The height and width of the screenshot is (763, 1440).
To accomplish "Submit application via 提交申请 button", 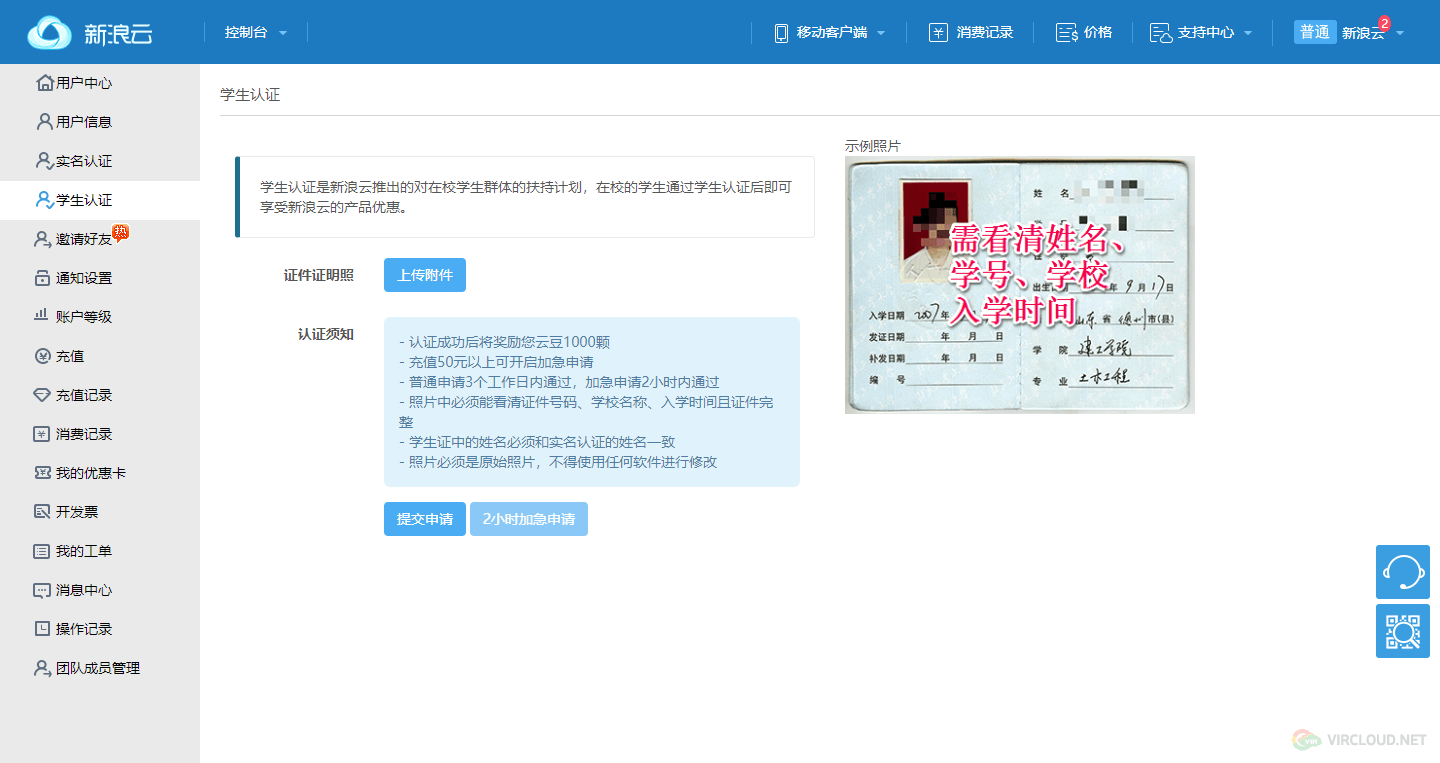I will (424, 518).
